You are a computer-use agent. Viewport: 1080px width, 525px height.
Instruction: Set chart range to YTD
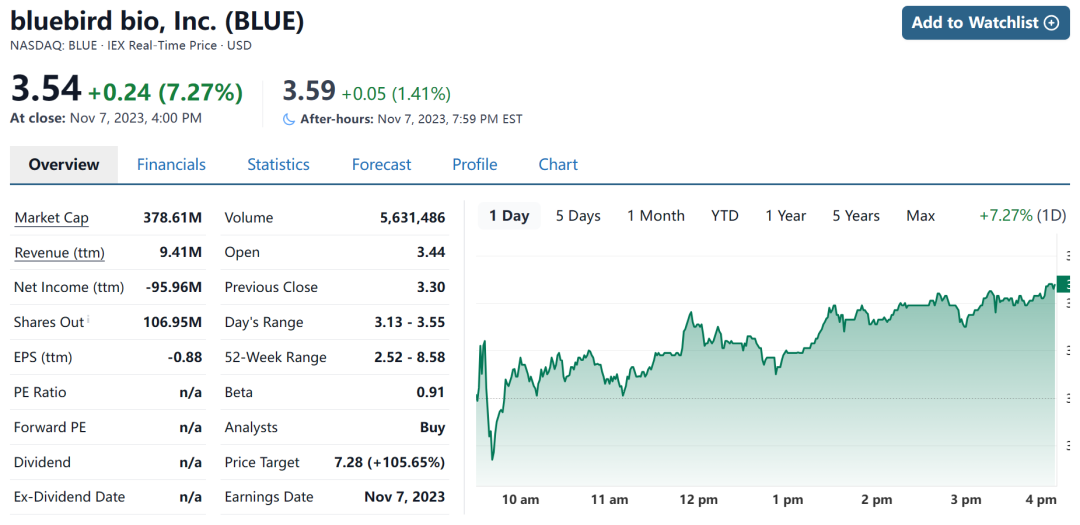pyautogui.click(x=725, y=216)
